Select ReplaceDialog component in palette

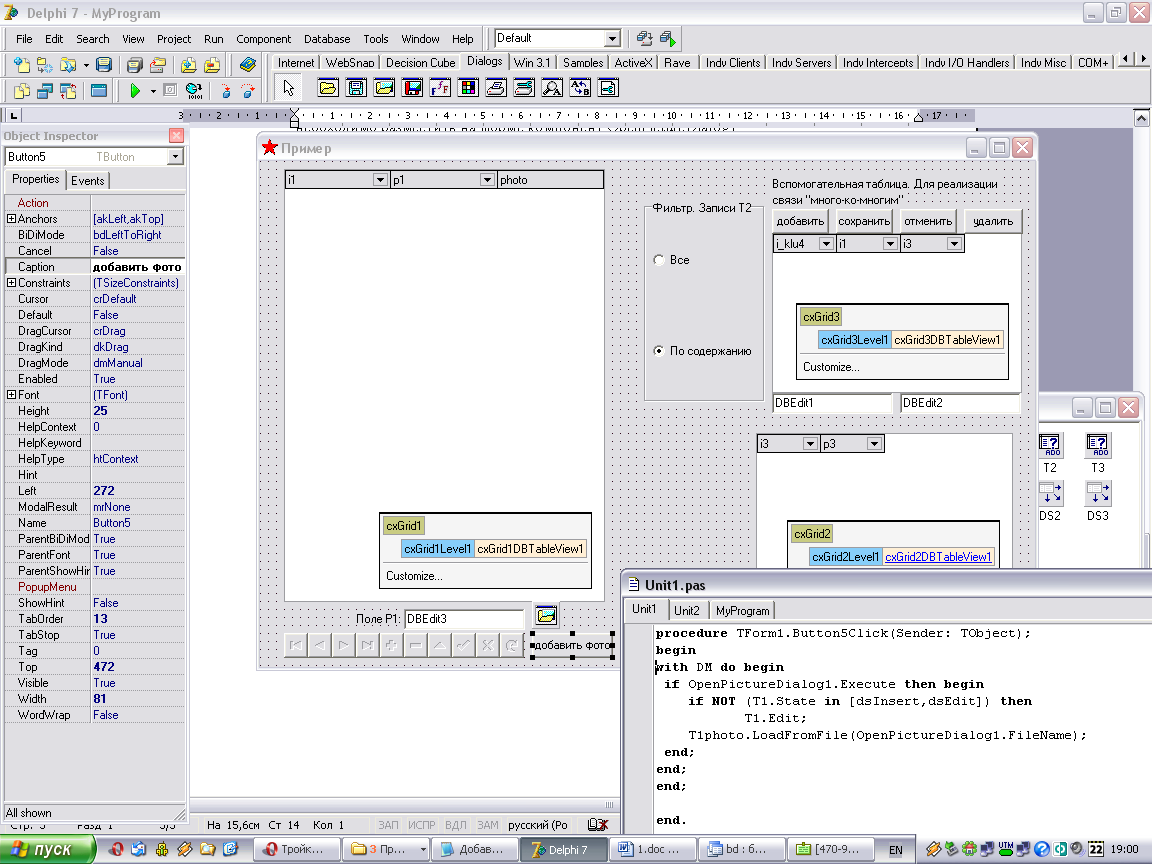point(580,88)
